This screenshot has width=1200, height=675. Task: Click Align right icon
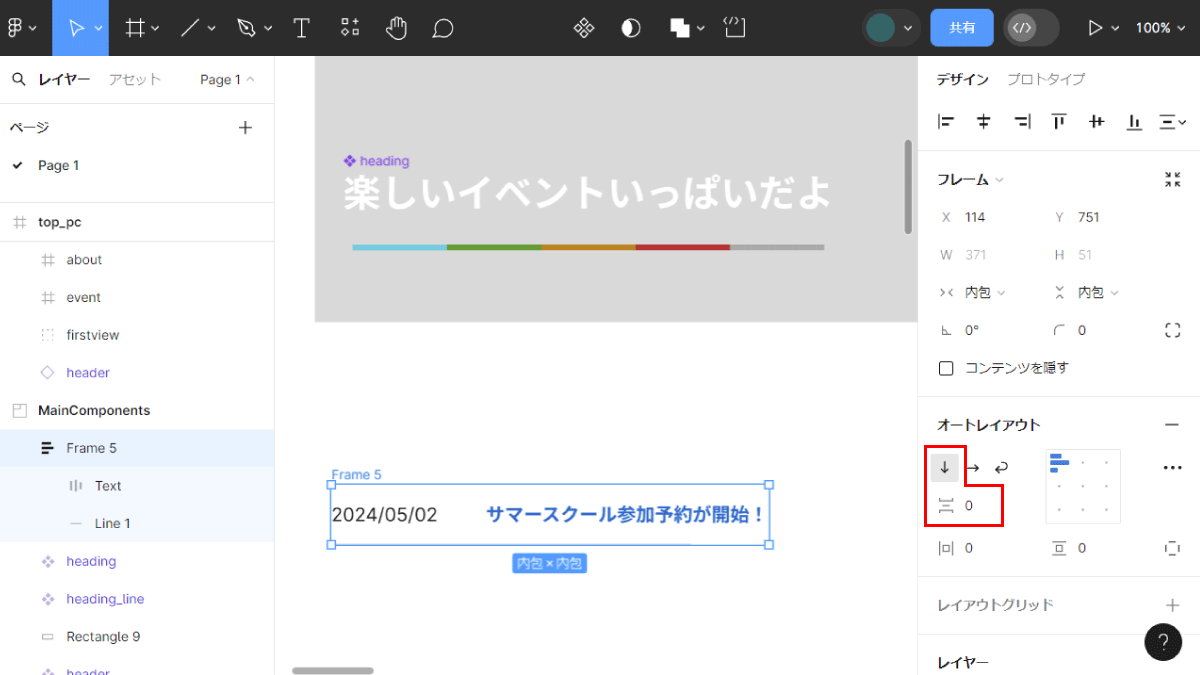pyautogui.click(x=1022, y=122)
